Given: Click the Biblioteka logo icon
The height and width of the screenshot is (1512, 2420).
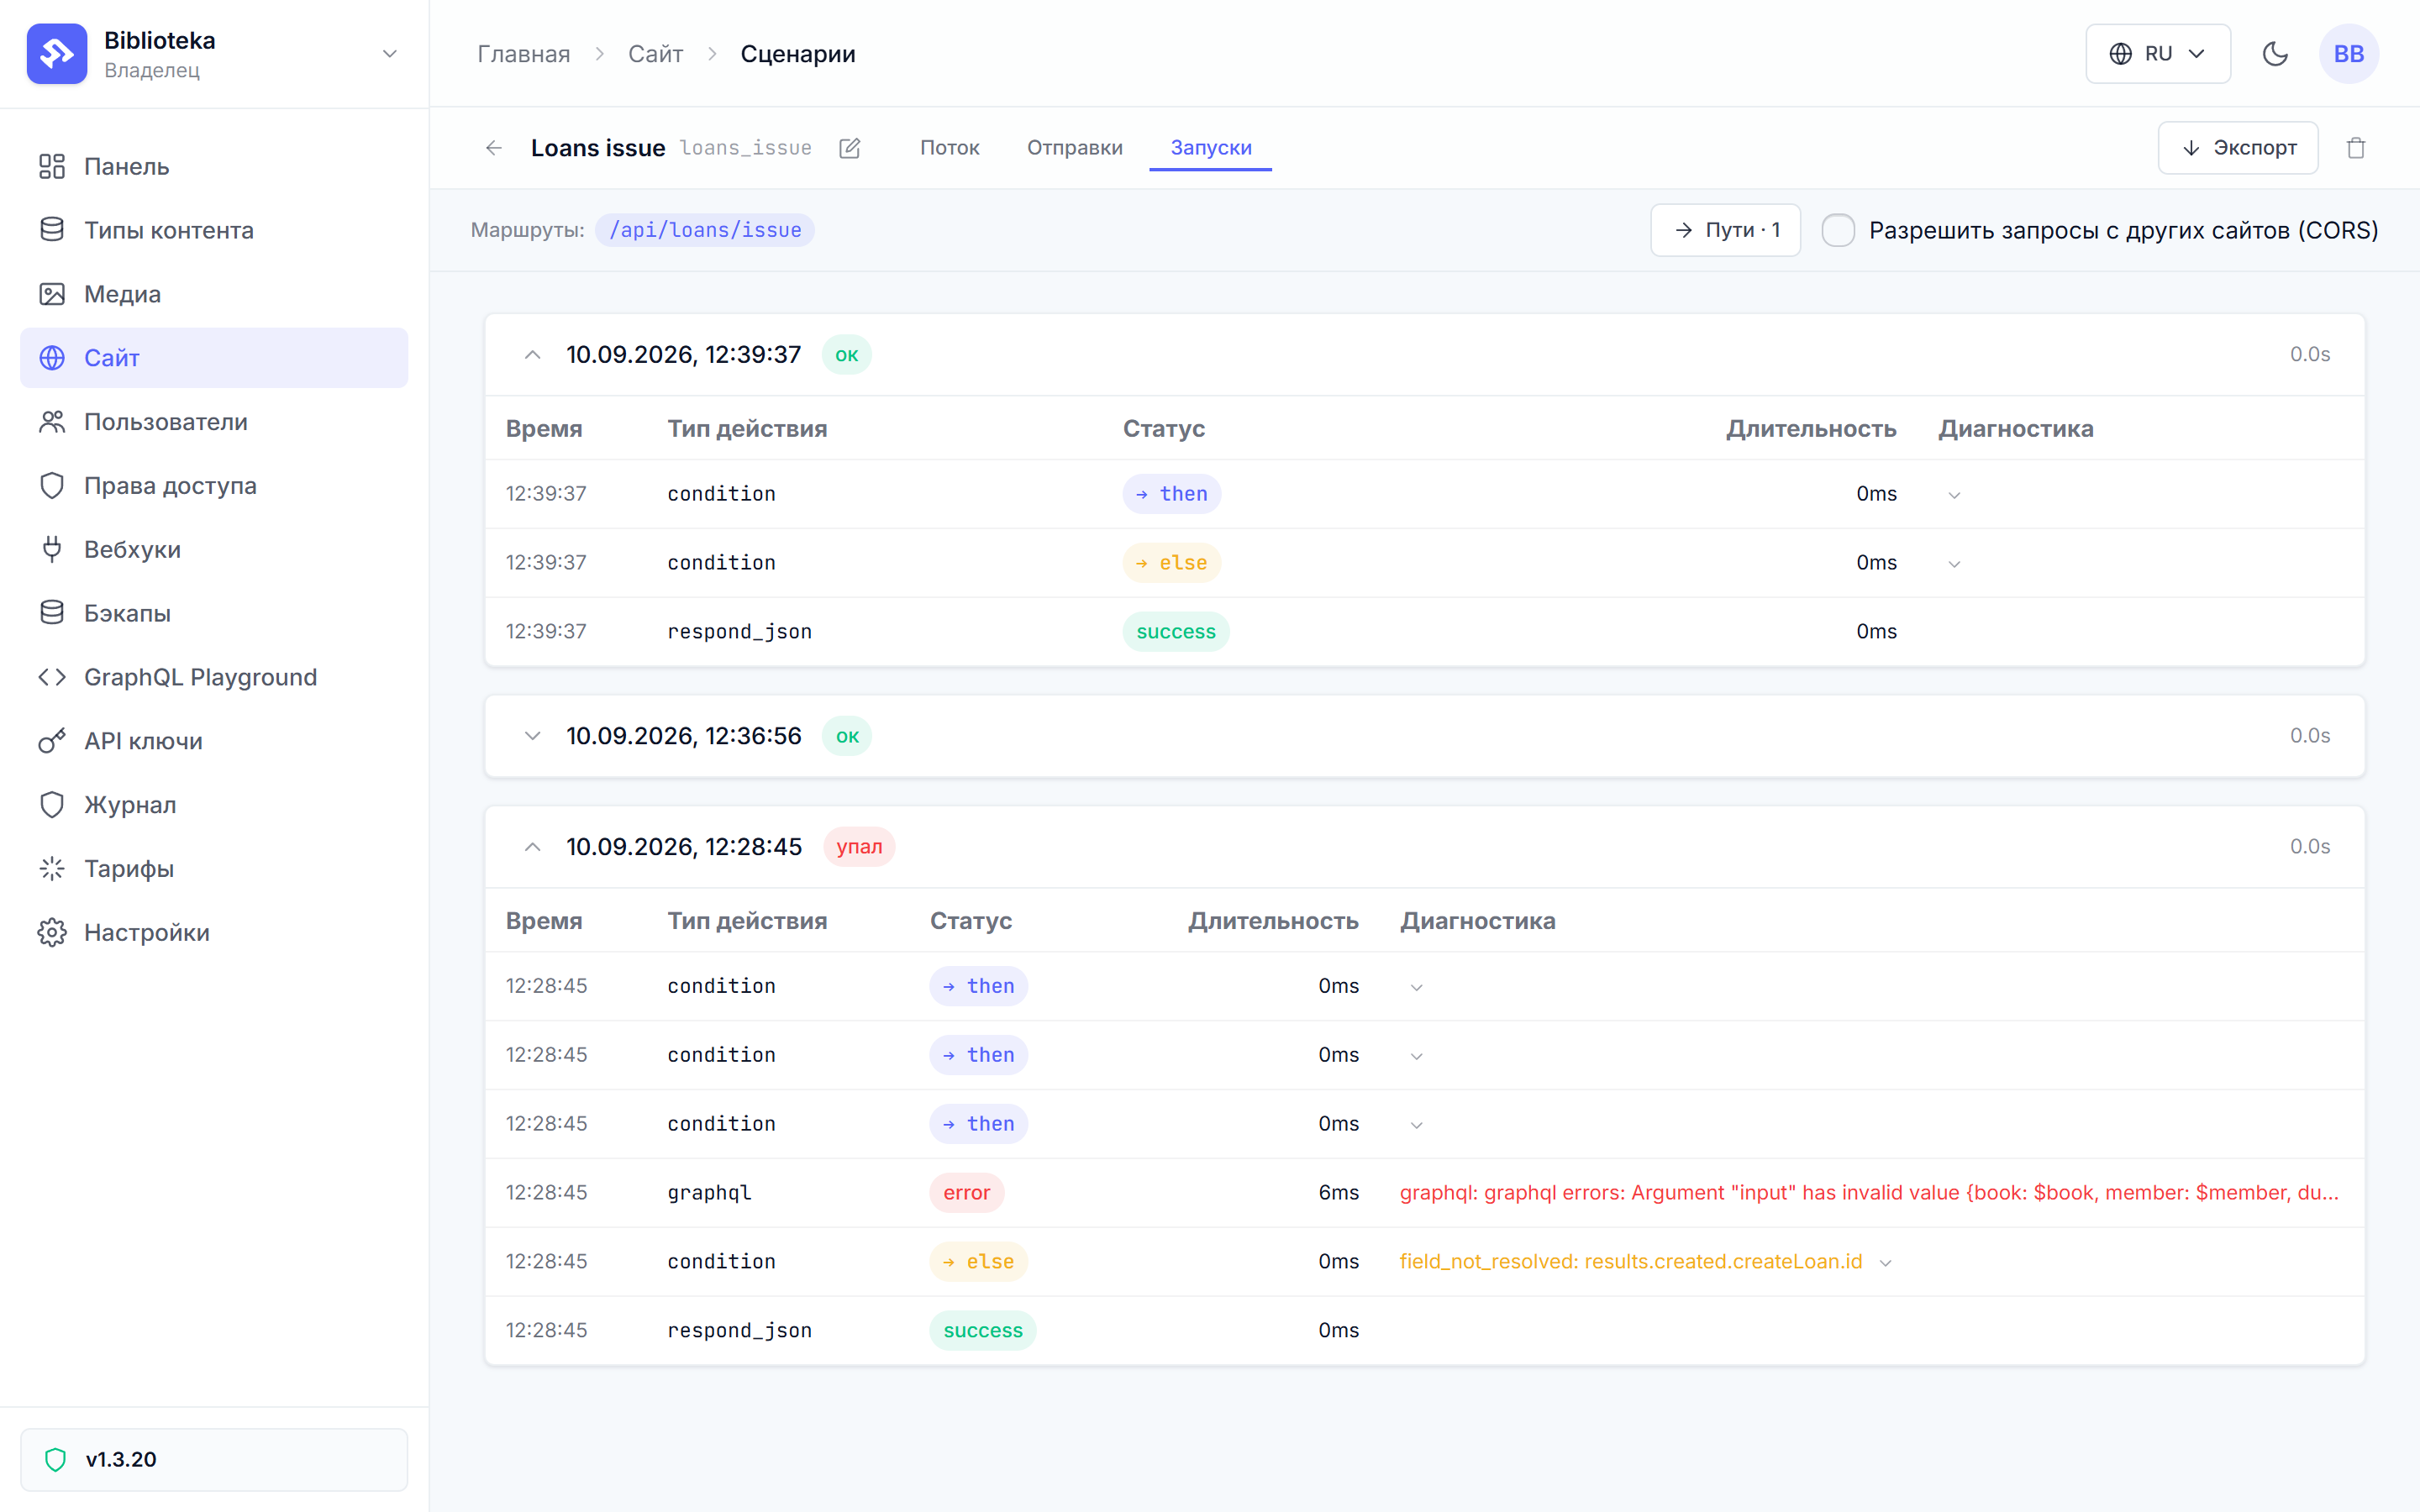Looking at the screenshot, I should pos(57,54).
